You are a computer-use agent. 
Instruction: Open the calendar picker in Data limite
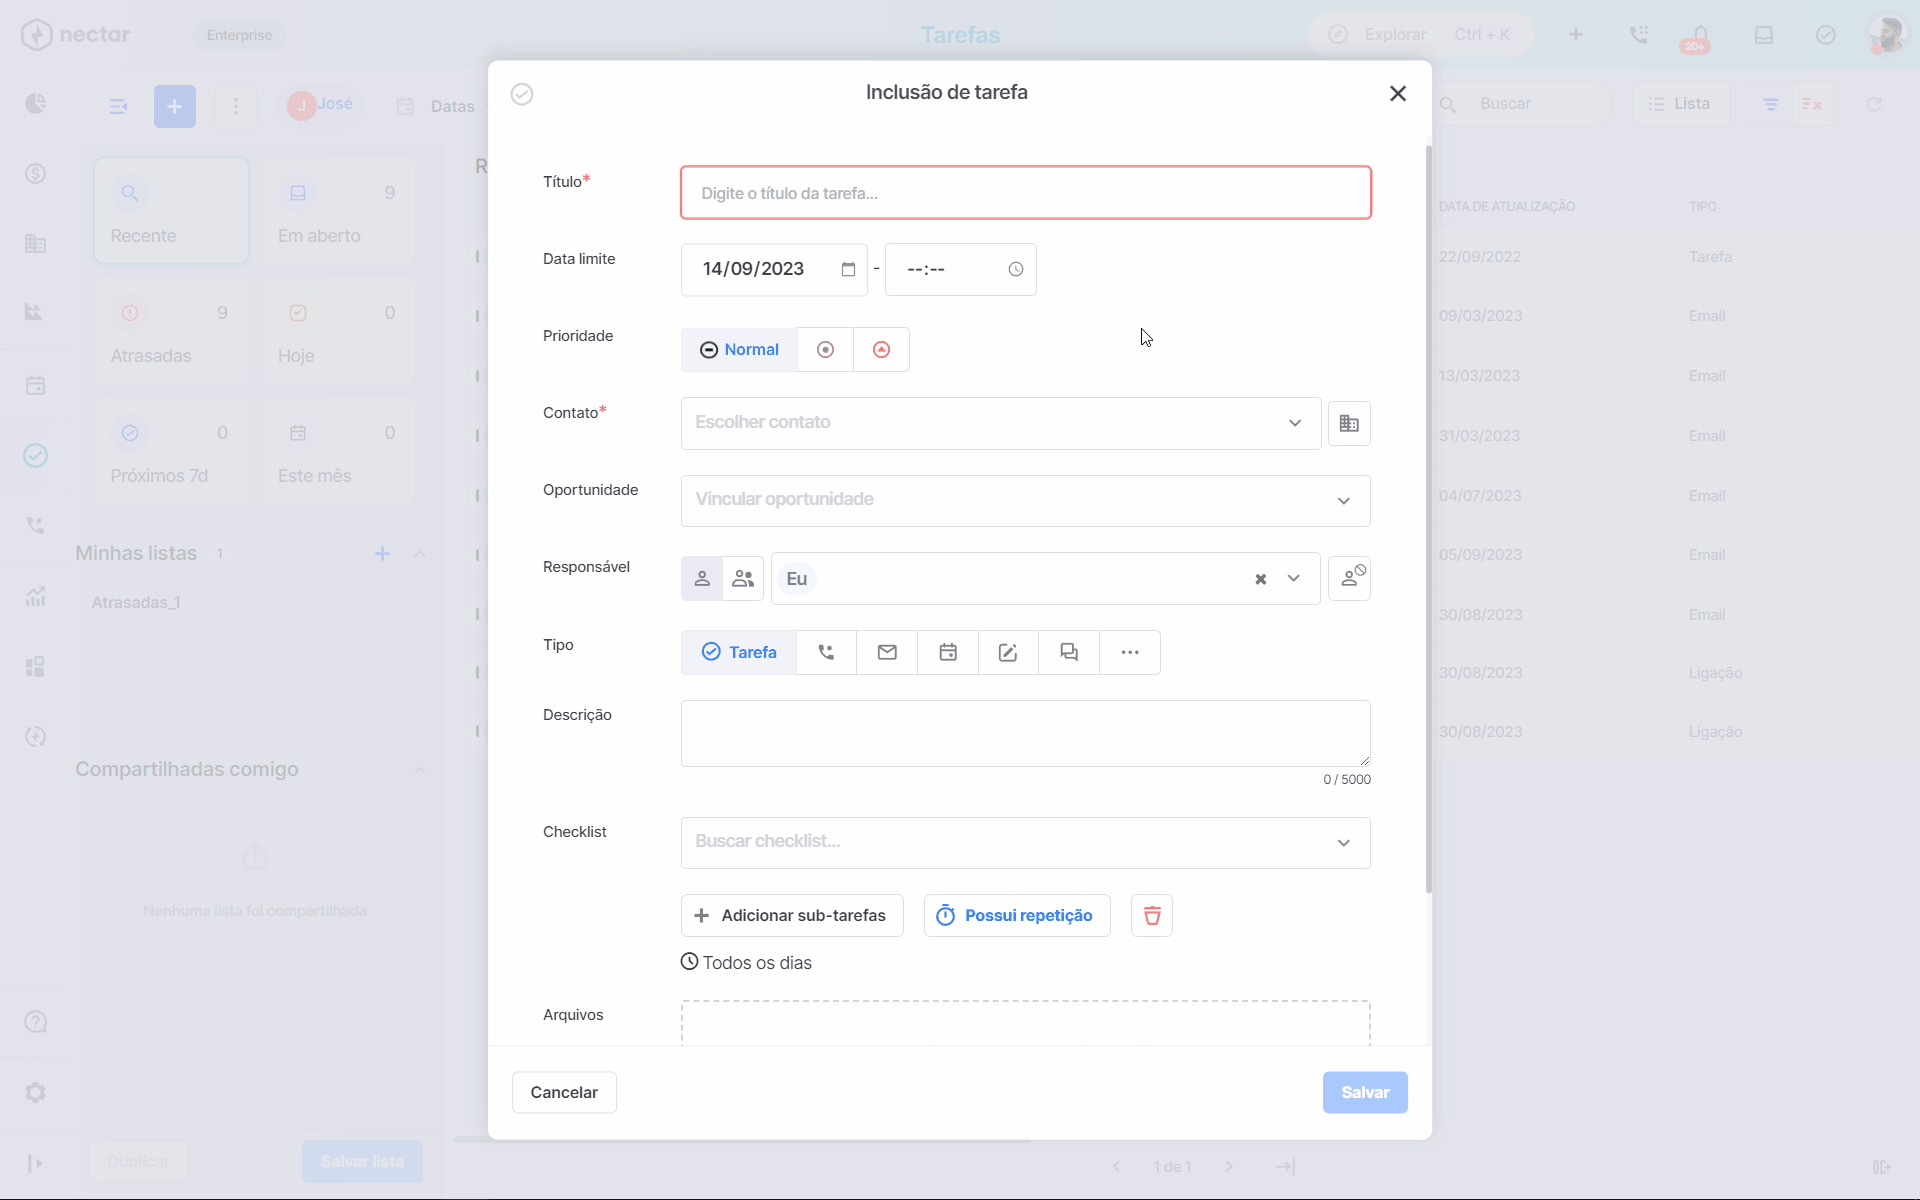pos(848,269)
